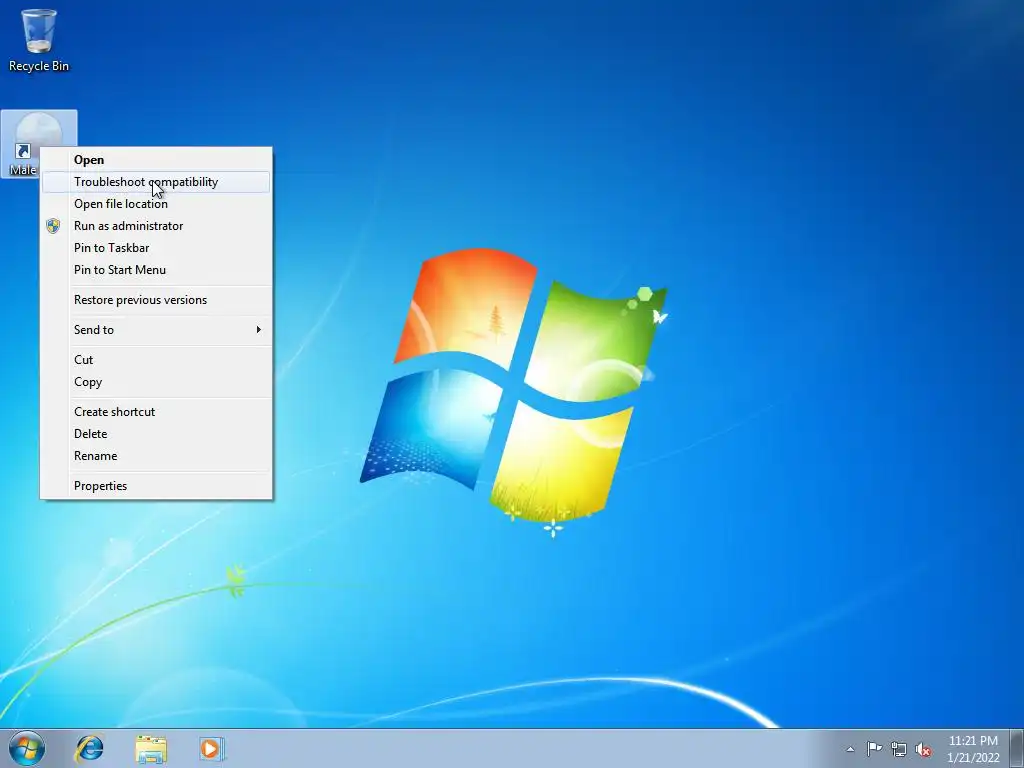Select Run as administrator
The image size is (1024, 768).
155,226
